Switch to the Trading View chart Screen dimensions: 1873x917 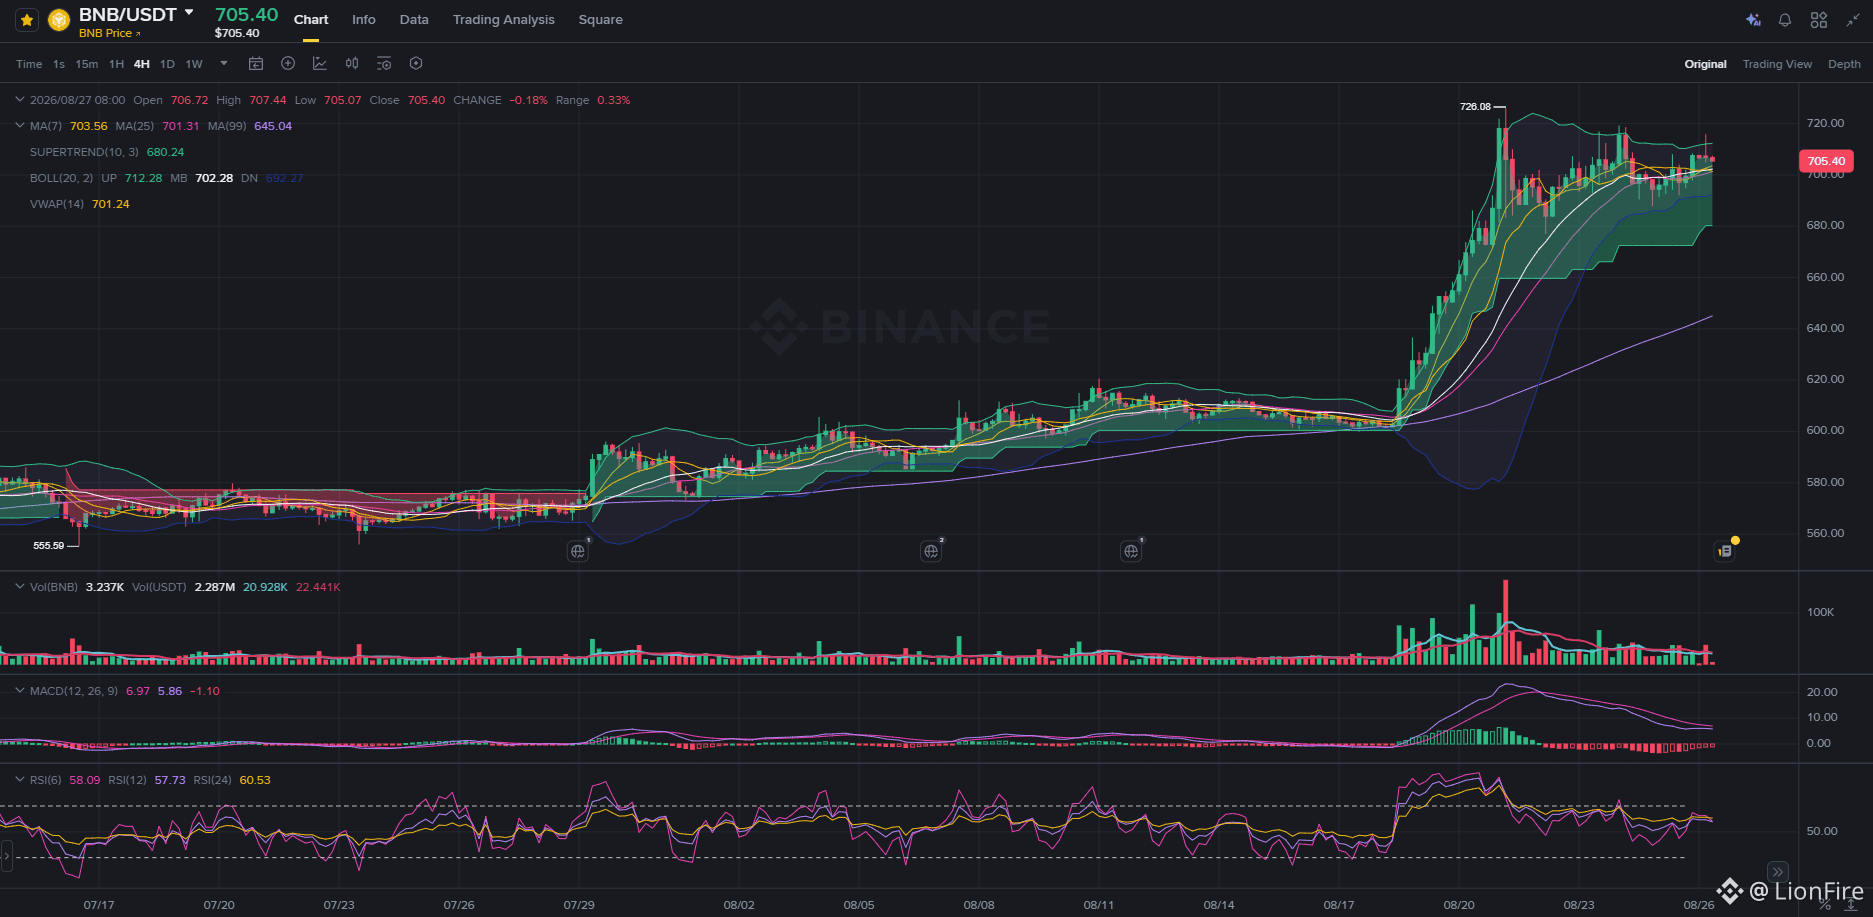(x=1777, y=64)
